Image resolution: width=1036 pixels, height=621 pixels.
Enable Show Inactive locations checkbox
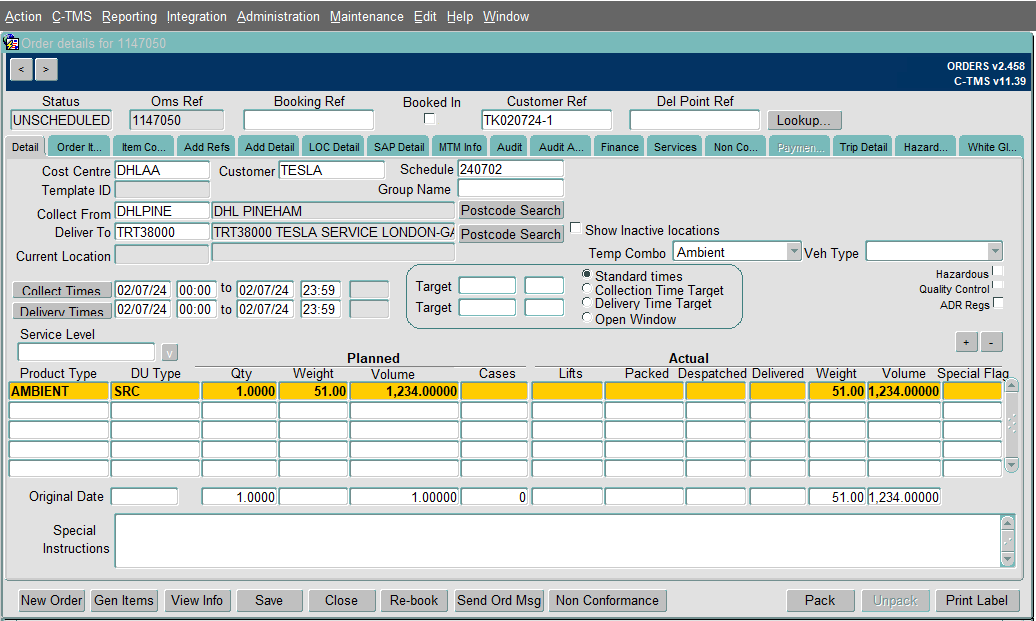[x=575, y=228]
